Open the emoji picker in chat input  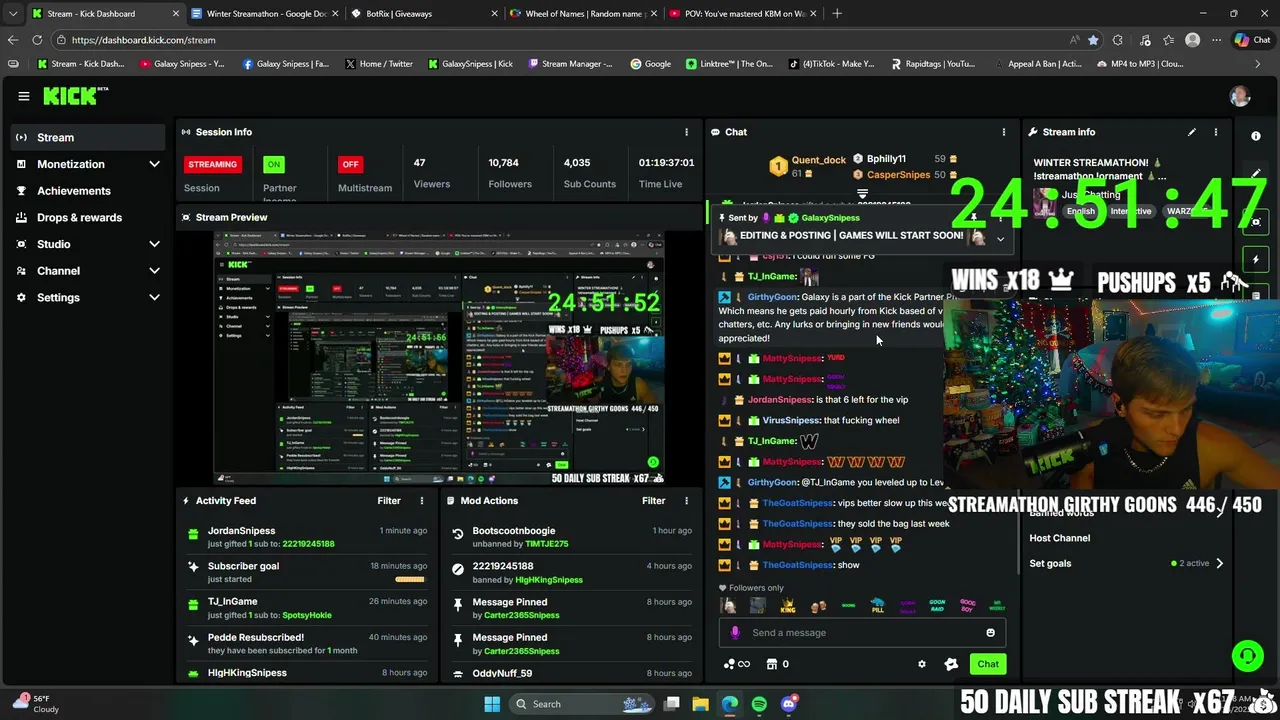[x=991, y=632]
